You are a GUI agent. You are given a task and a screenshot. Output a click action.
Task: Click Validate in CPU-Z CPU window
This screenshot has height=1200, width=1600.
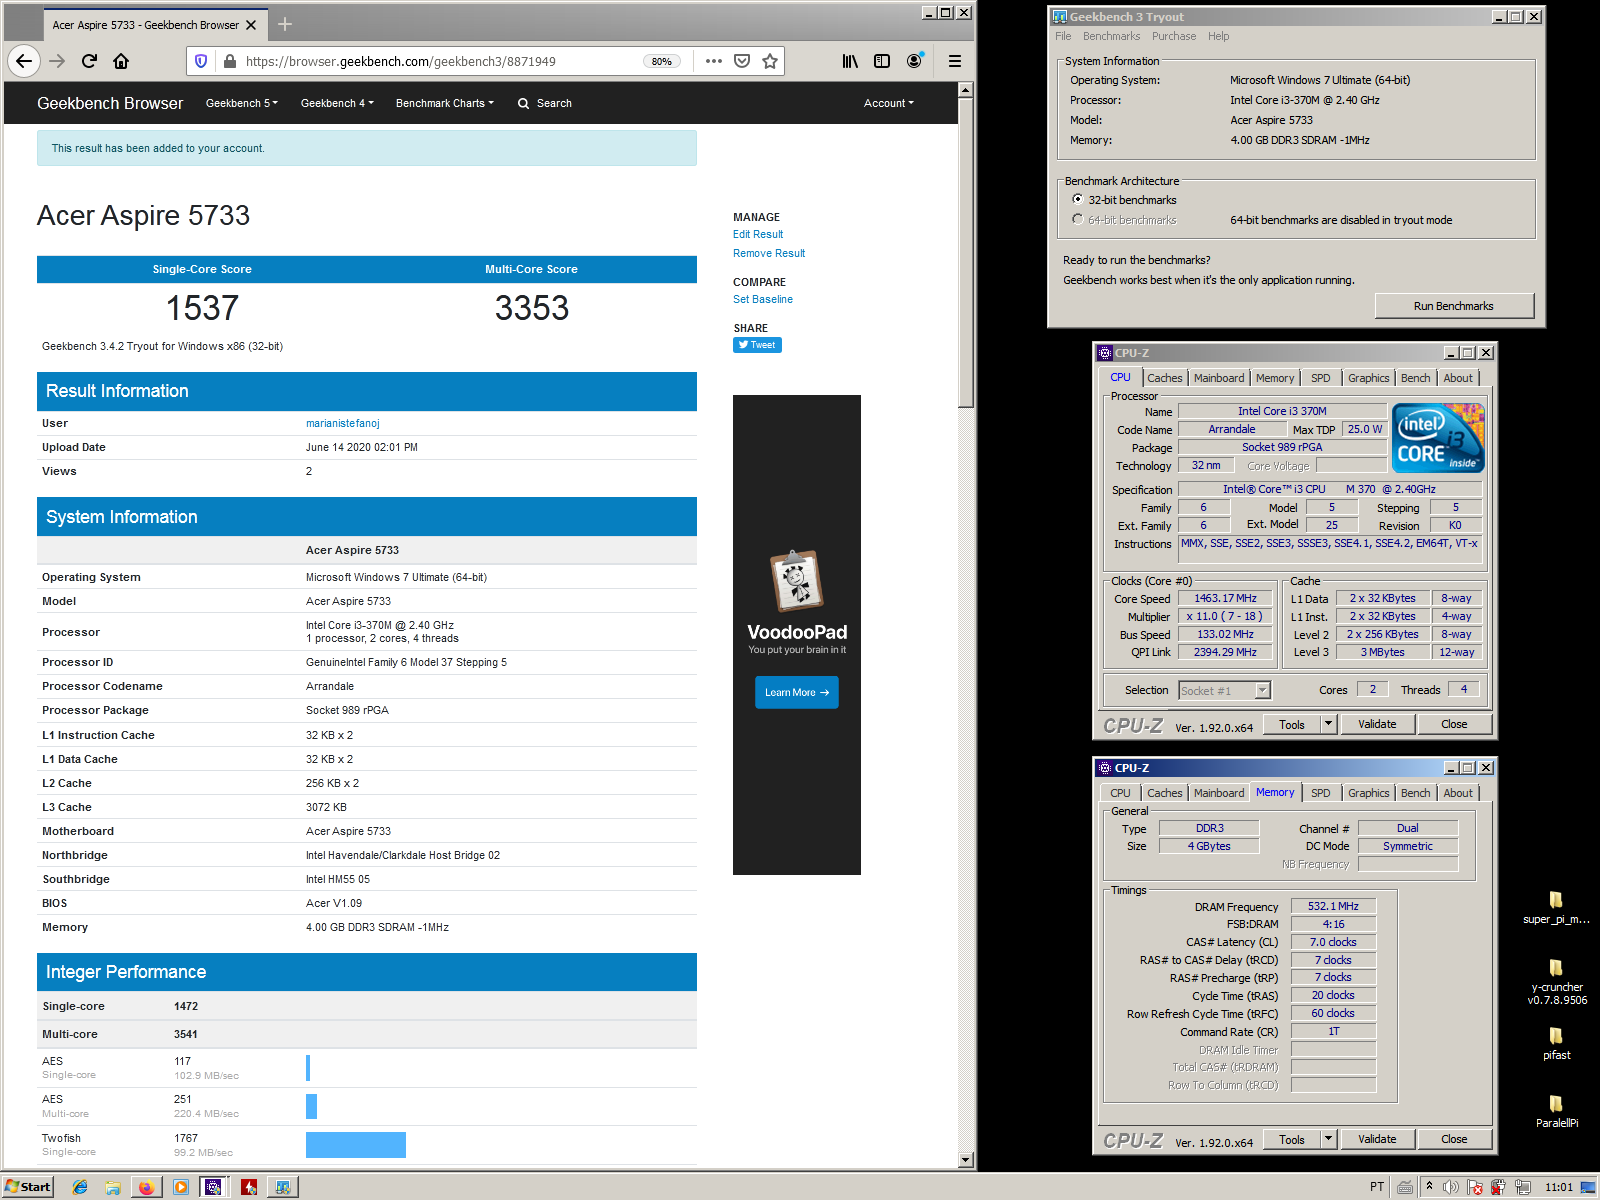tap(1377, 724)
